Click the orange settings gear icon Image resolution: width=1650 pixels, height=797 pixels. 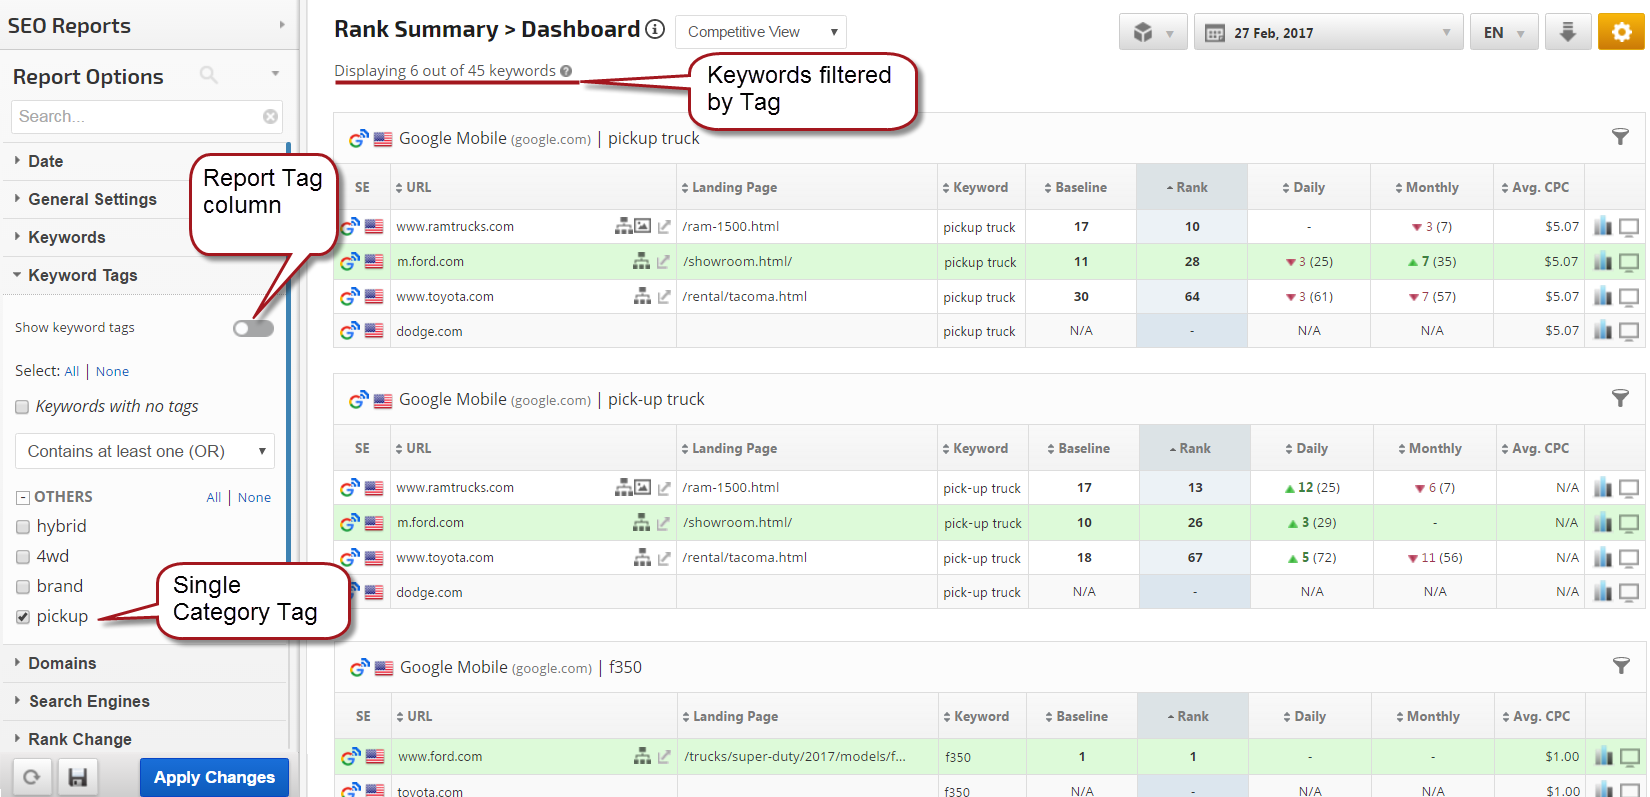[x=1621, y=32]
